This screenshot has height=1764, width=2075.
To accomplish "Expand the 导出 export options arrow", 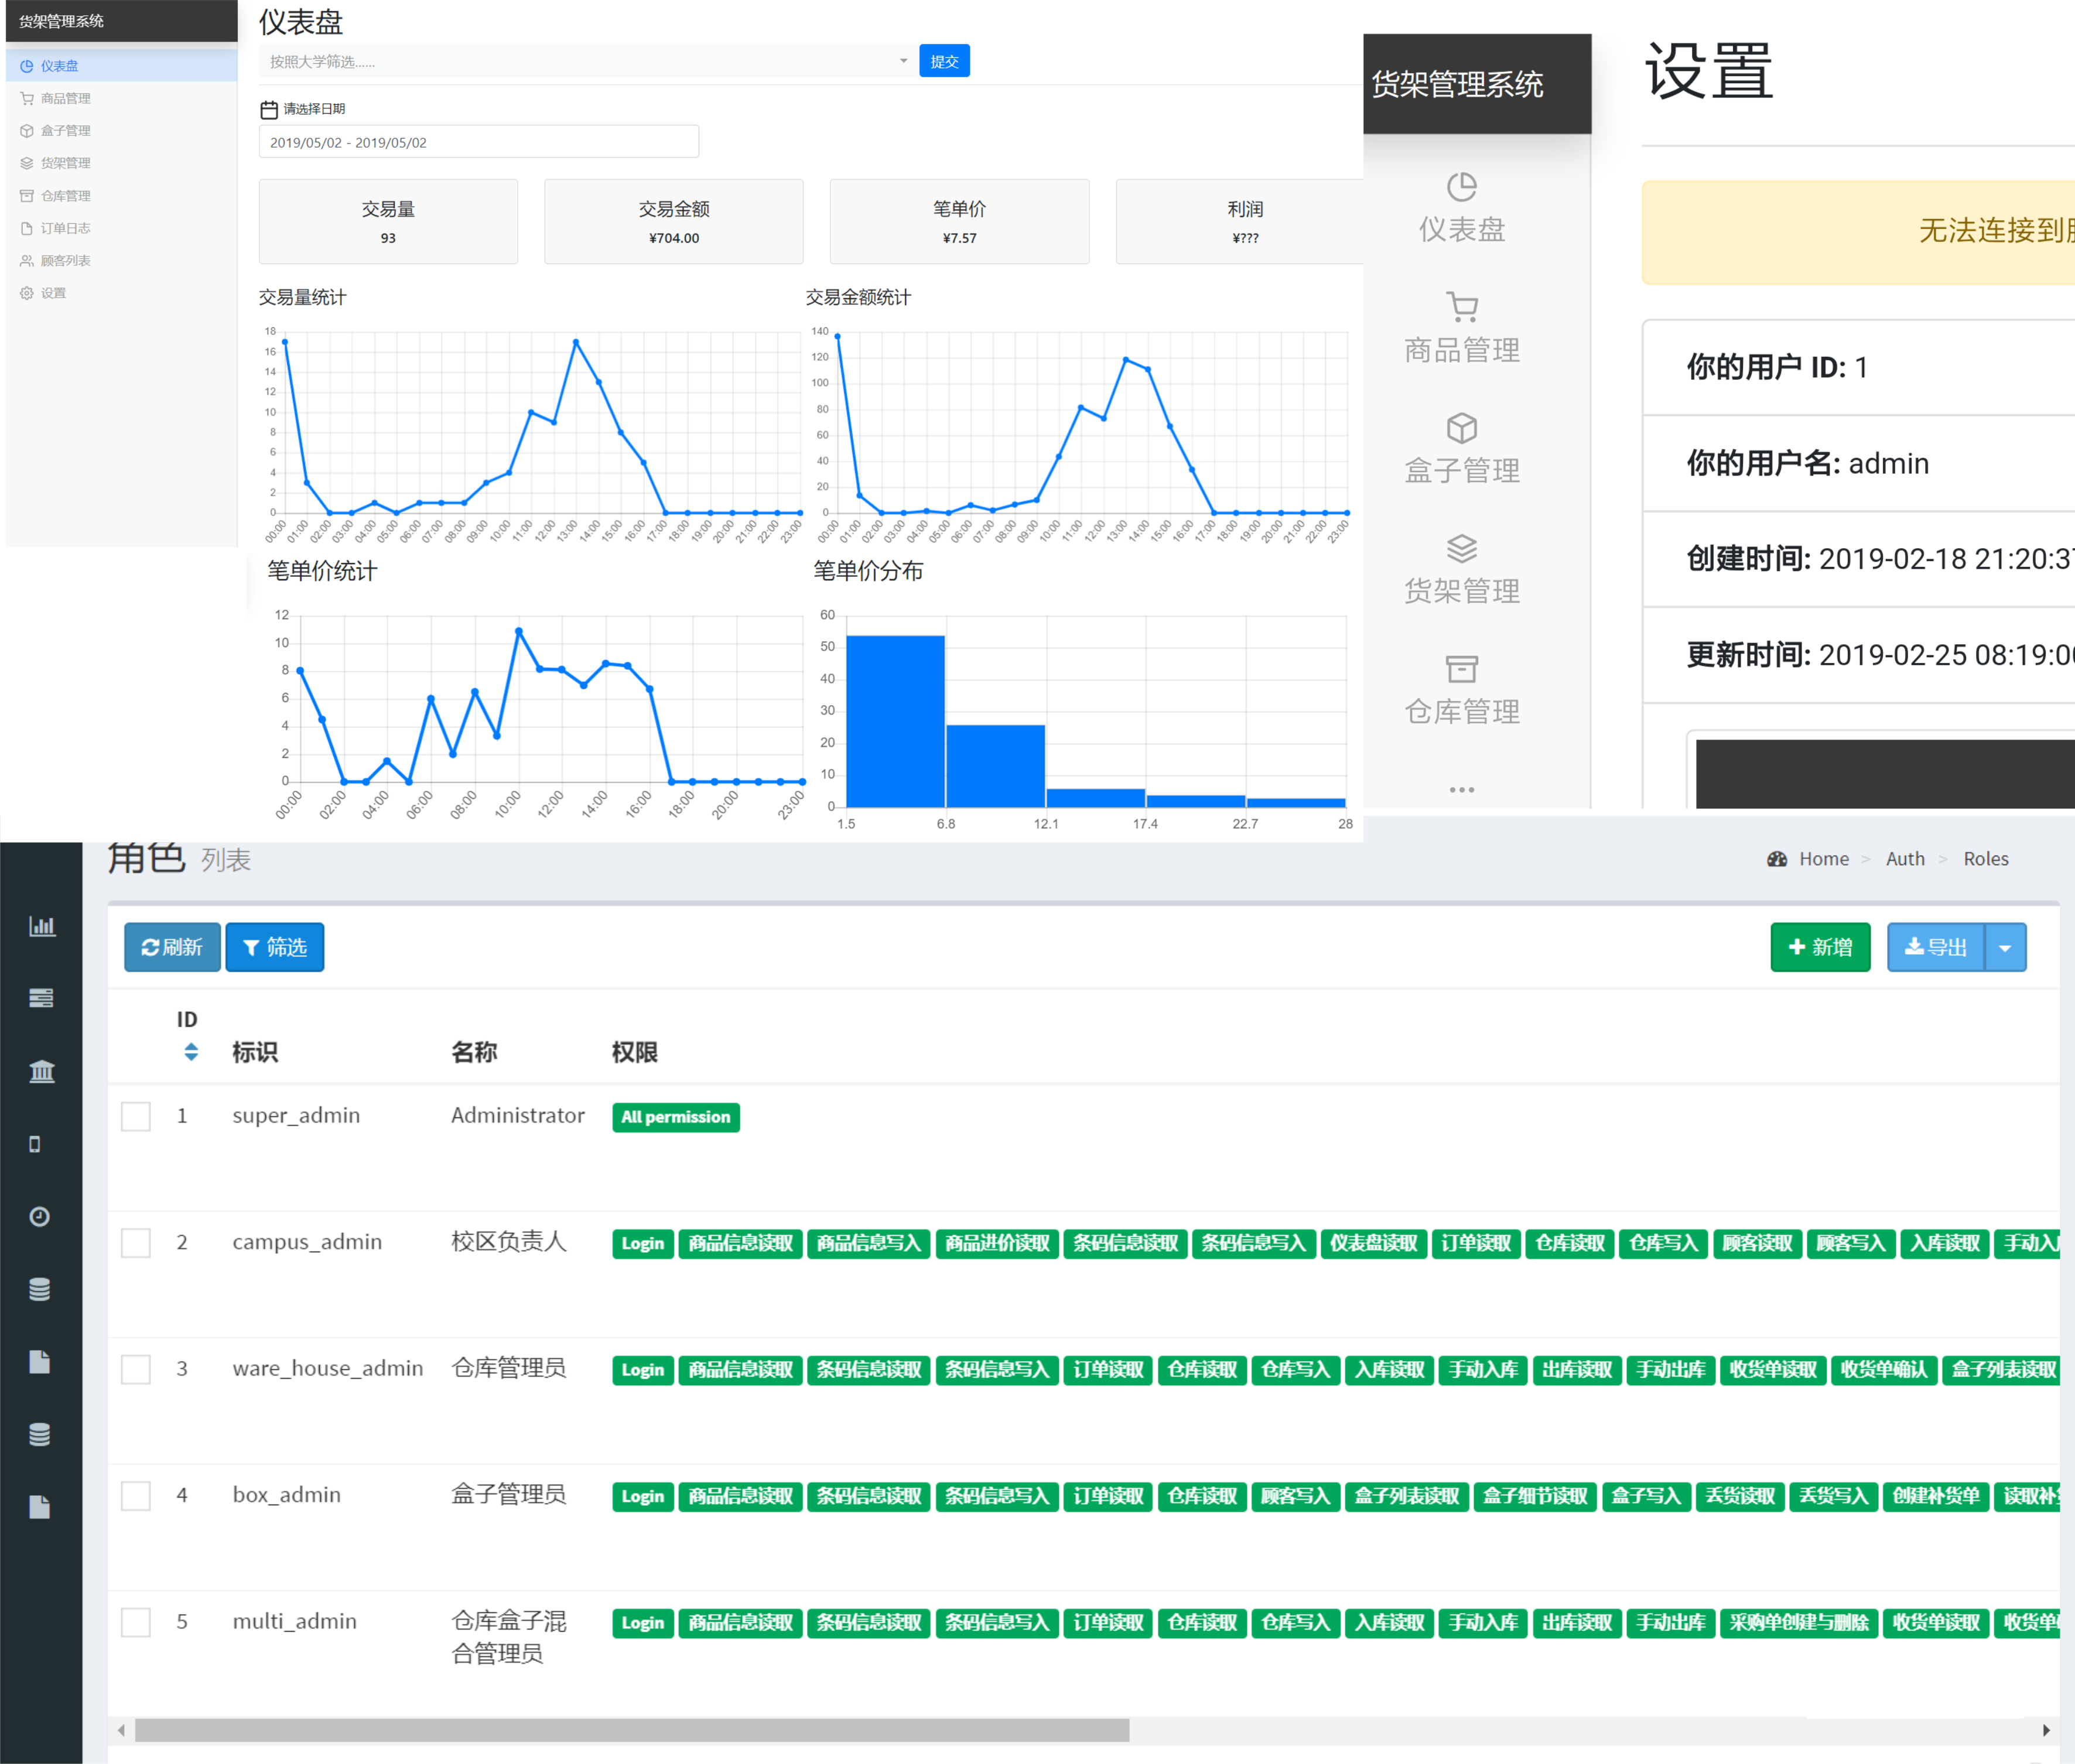I will click(2005, 948).
